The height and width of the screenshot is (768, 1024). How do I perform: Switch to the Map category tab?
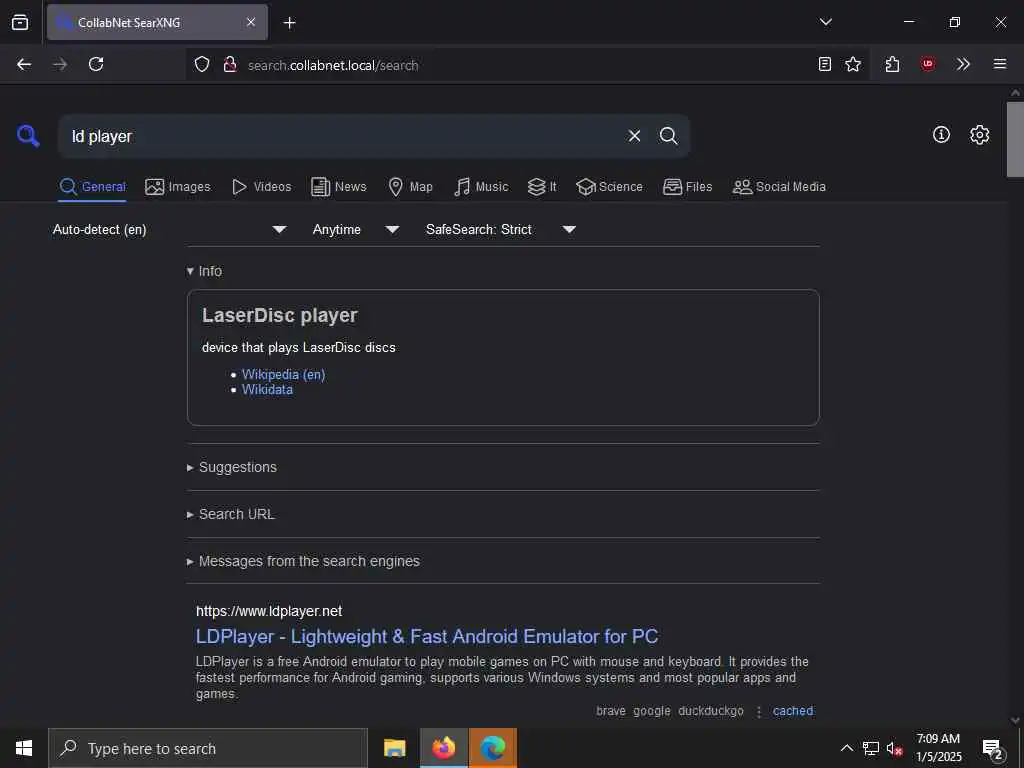click(x=410, y=187)
